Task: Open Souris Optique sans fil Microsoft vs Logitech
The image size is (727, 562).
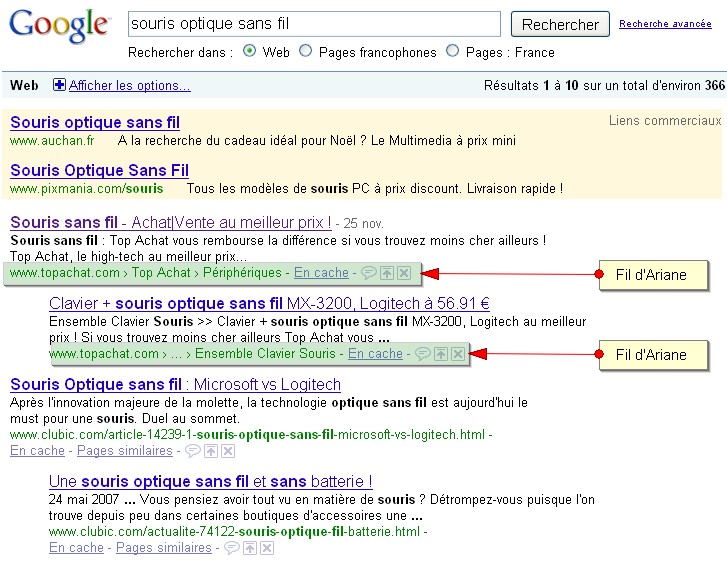Action: (x=175, y=384)
